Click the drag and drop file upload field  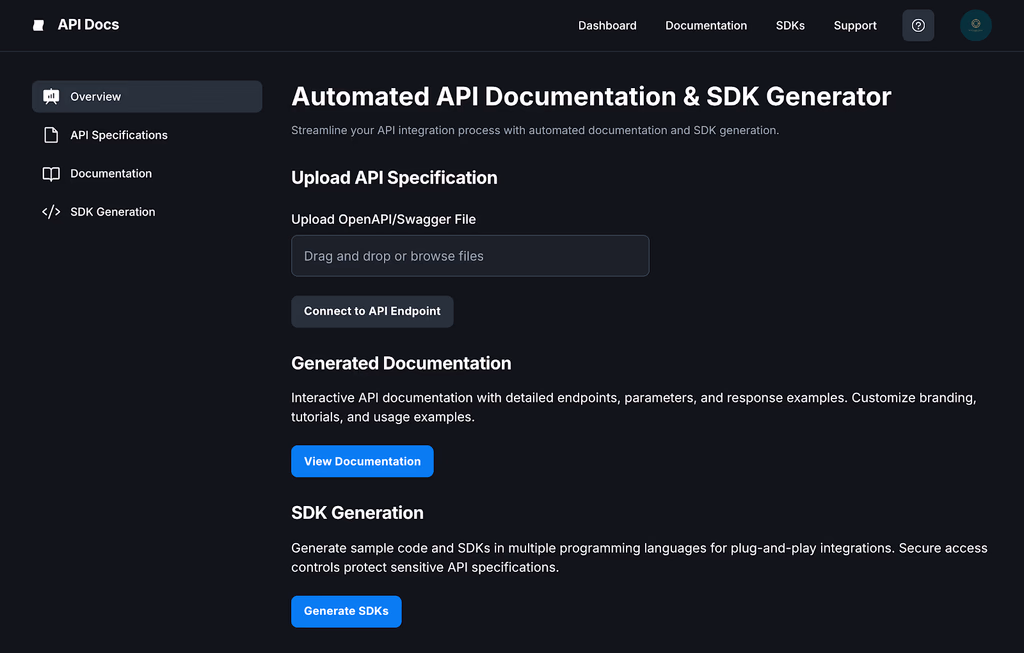[x=470, y=256]
